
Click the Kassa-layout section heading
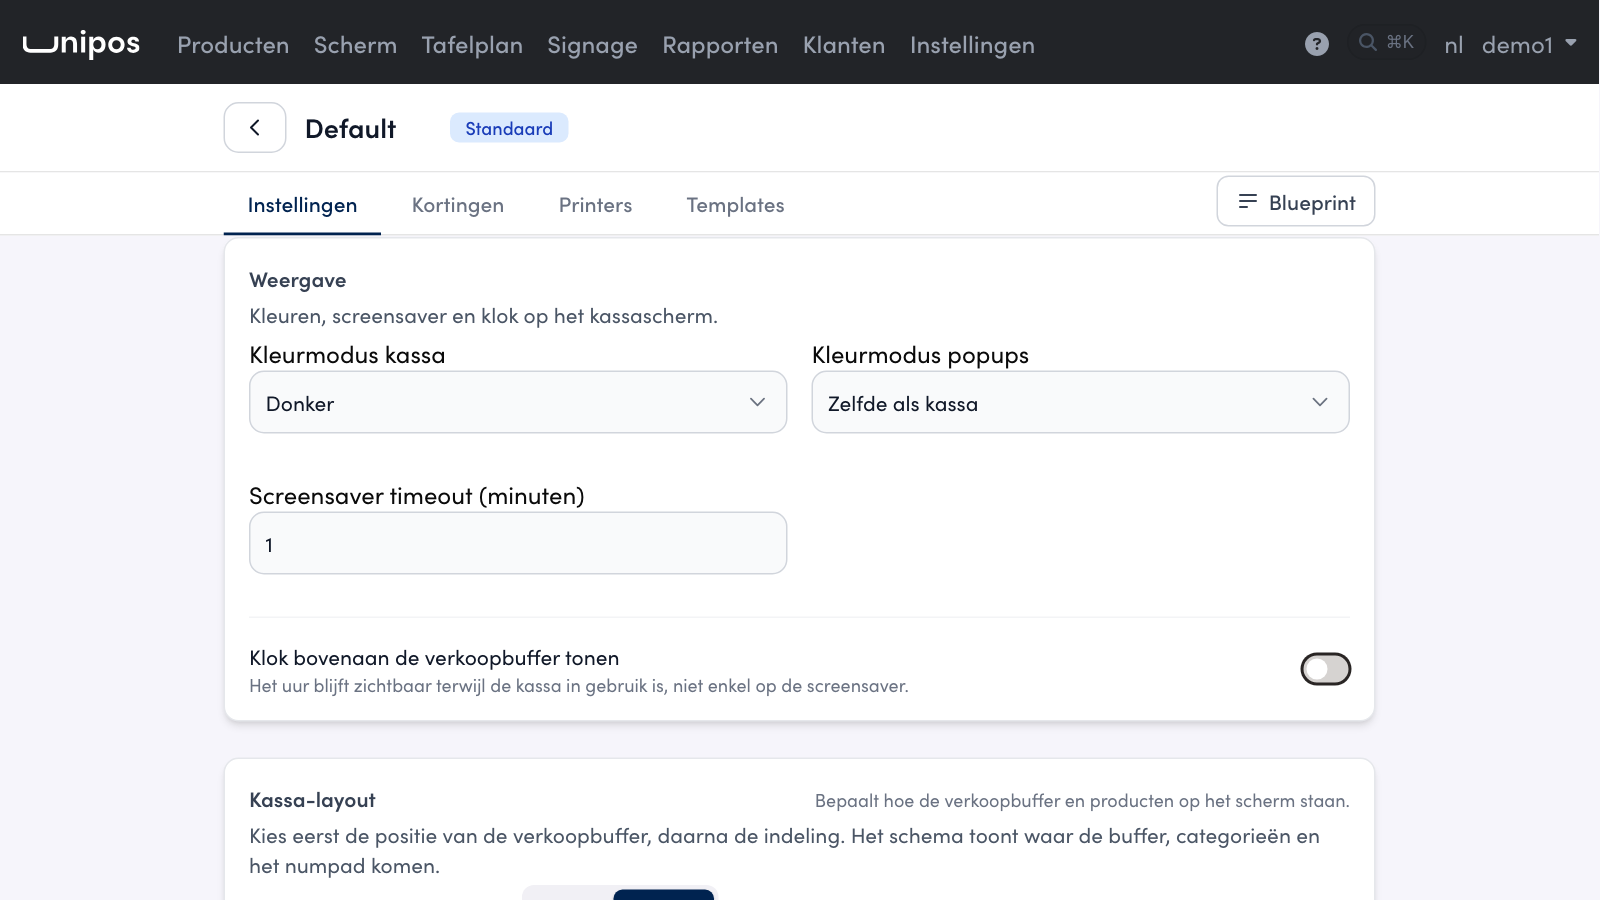click(x=312, y=800)
